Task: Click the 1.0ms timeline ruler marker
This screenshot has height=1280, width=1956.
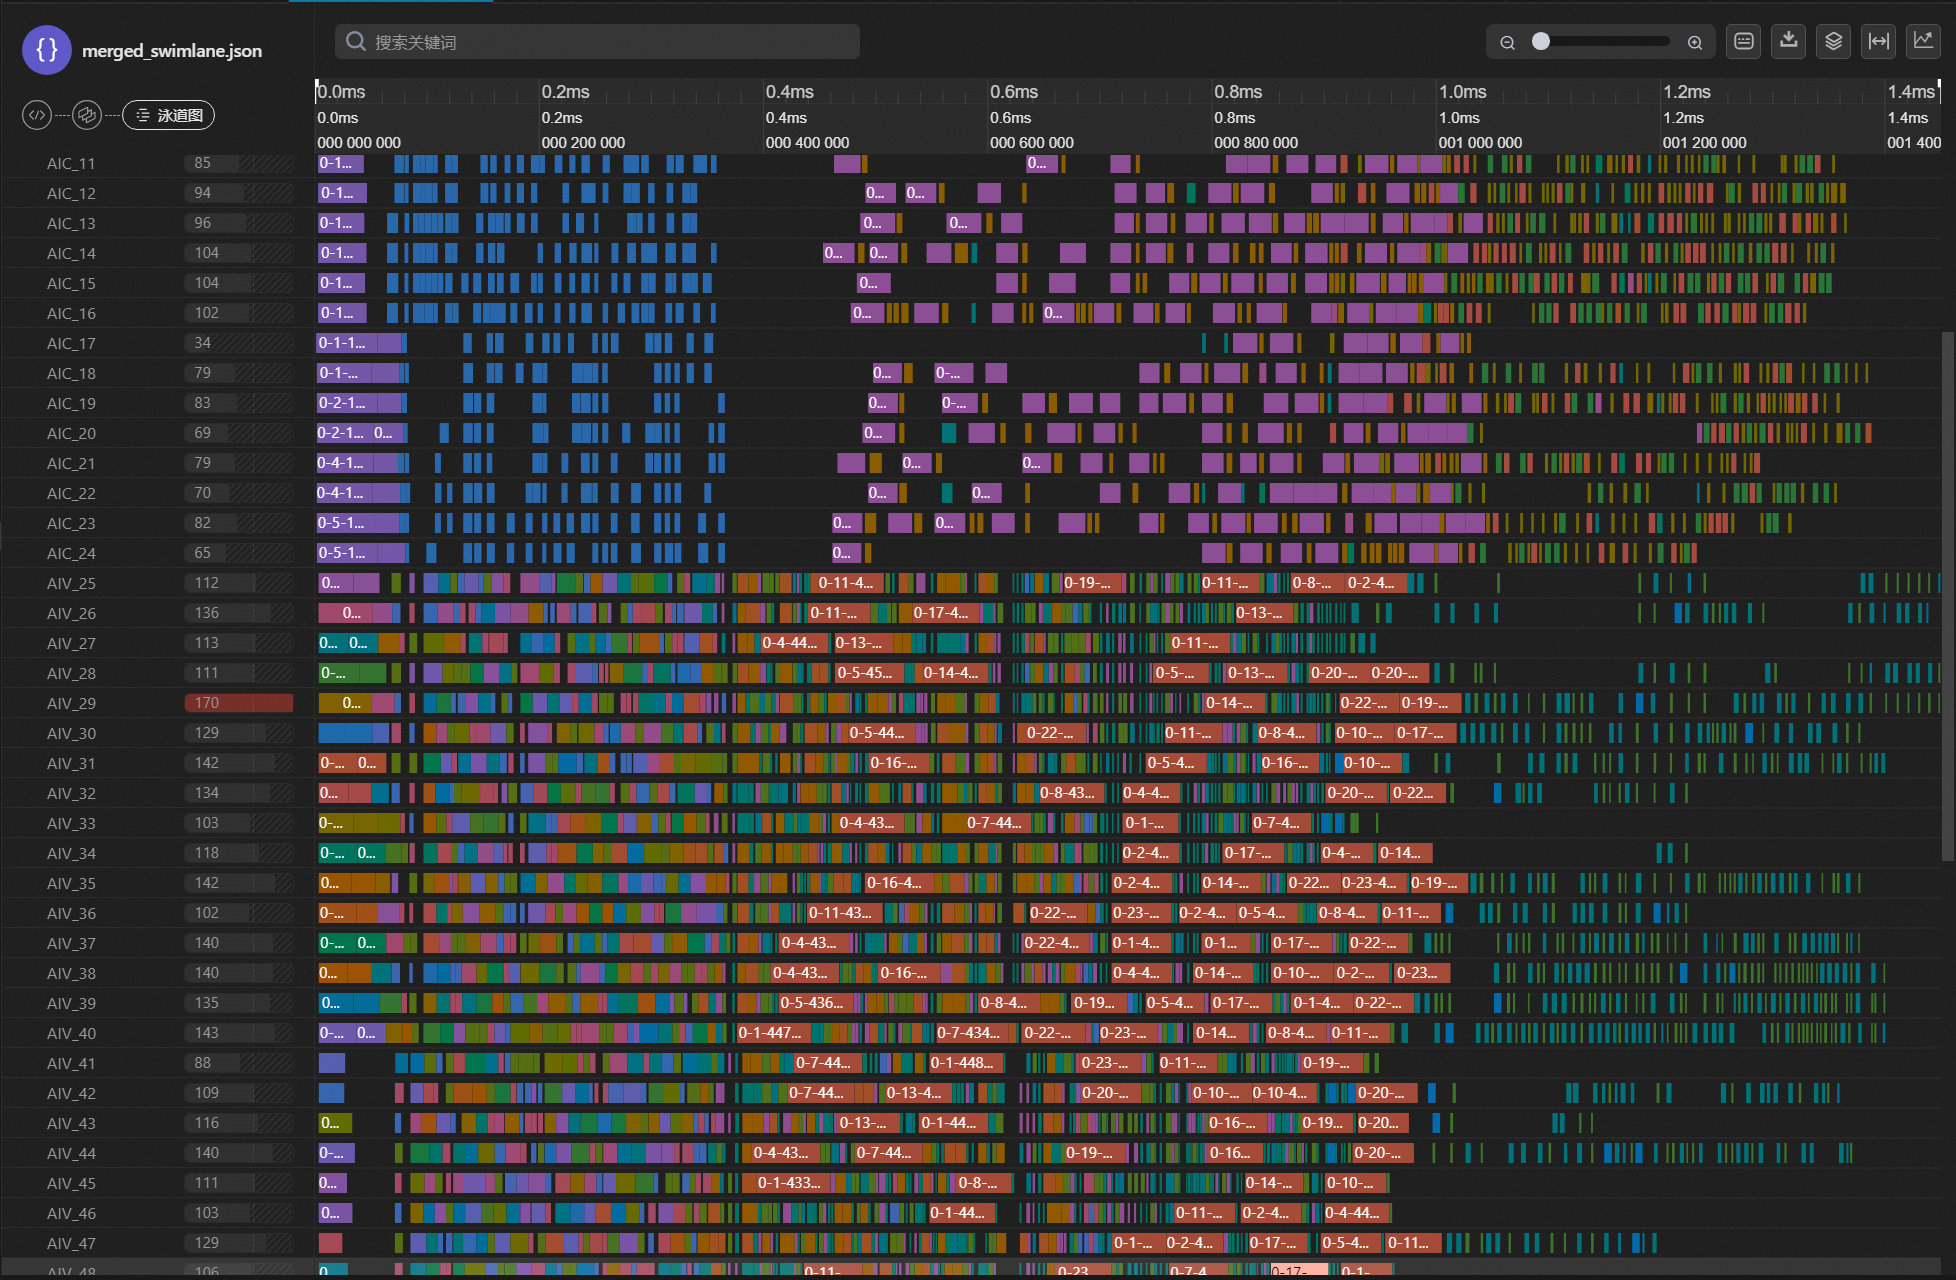Action: [x=1462, y=92]
